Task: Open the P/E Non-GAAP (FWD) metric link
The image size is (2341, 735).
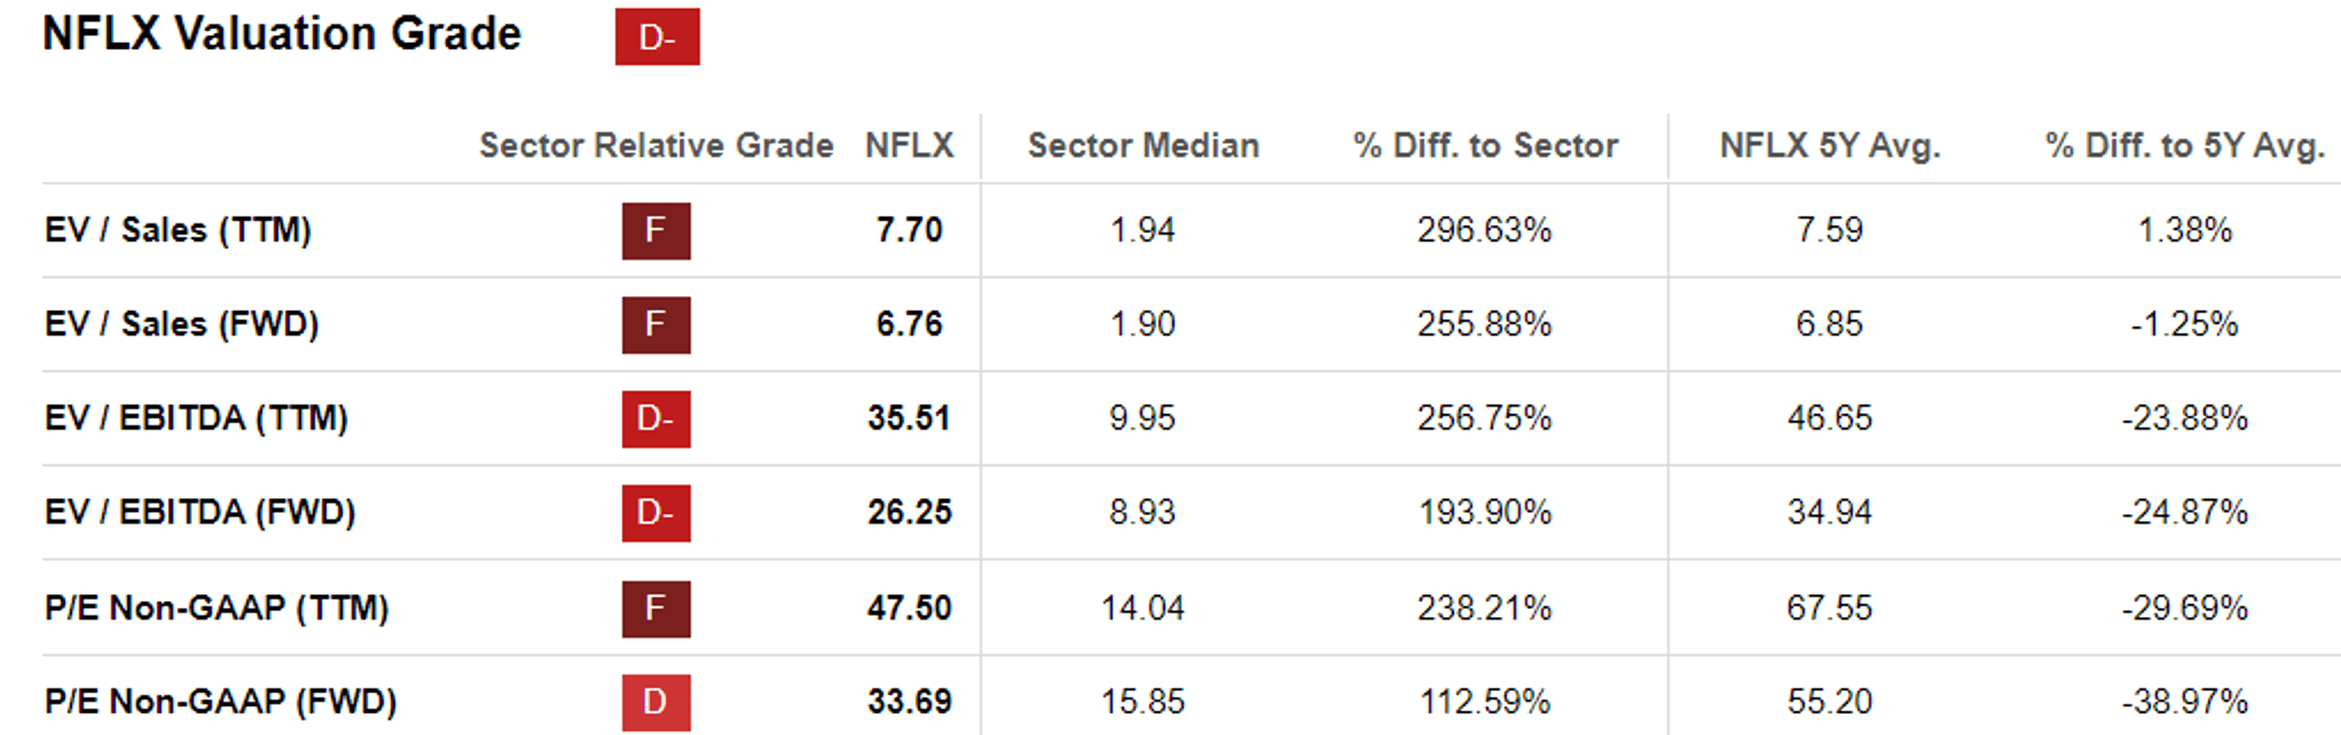Action: pyautogui.click(x=220, y=702)
